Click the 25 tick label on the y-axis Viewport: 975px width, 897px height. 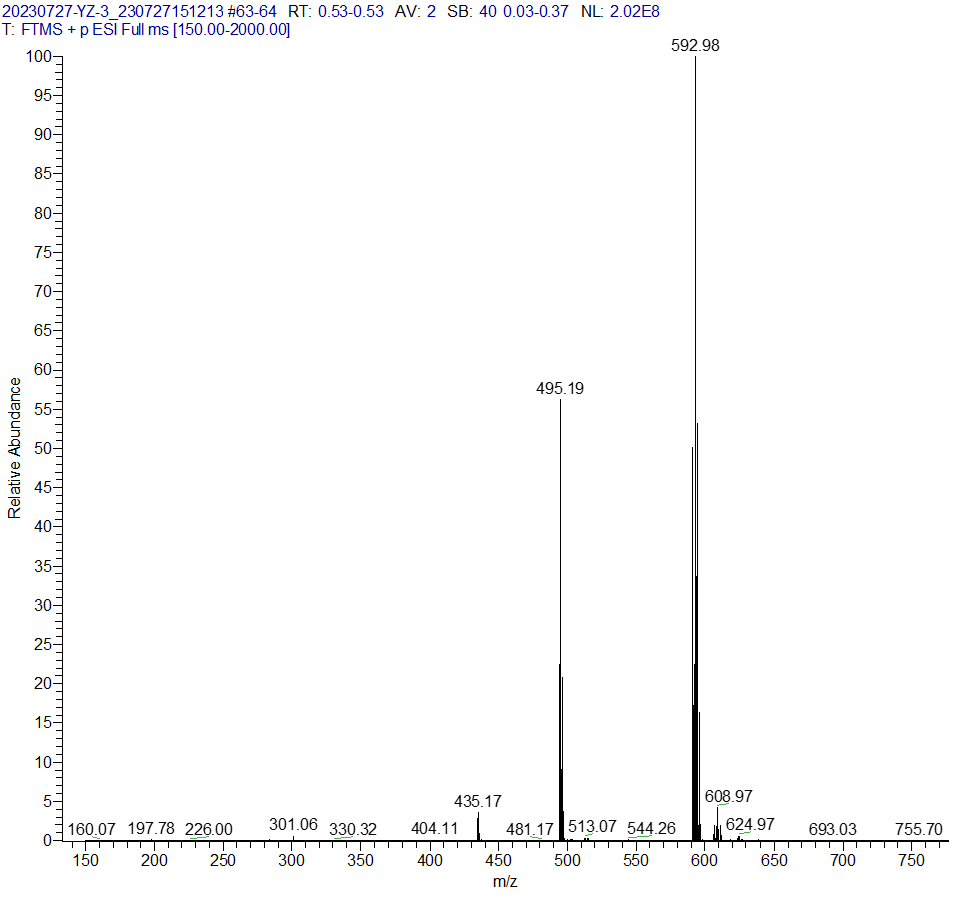pyautogui.click(x=43, y=645)
